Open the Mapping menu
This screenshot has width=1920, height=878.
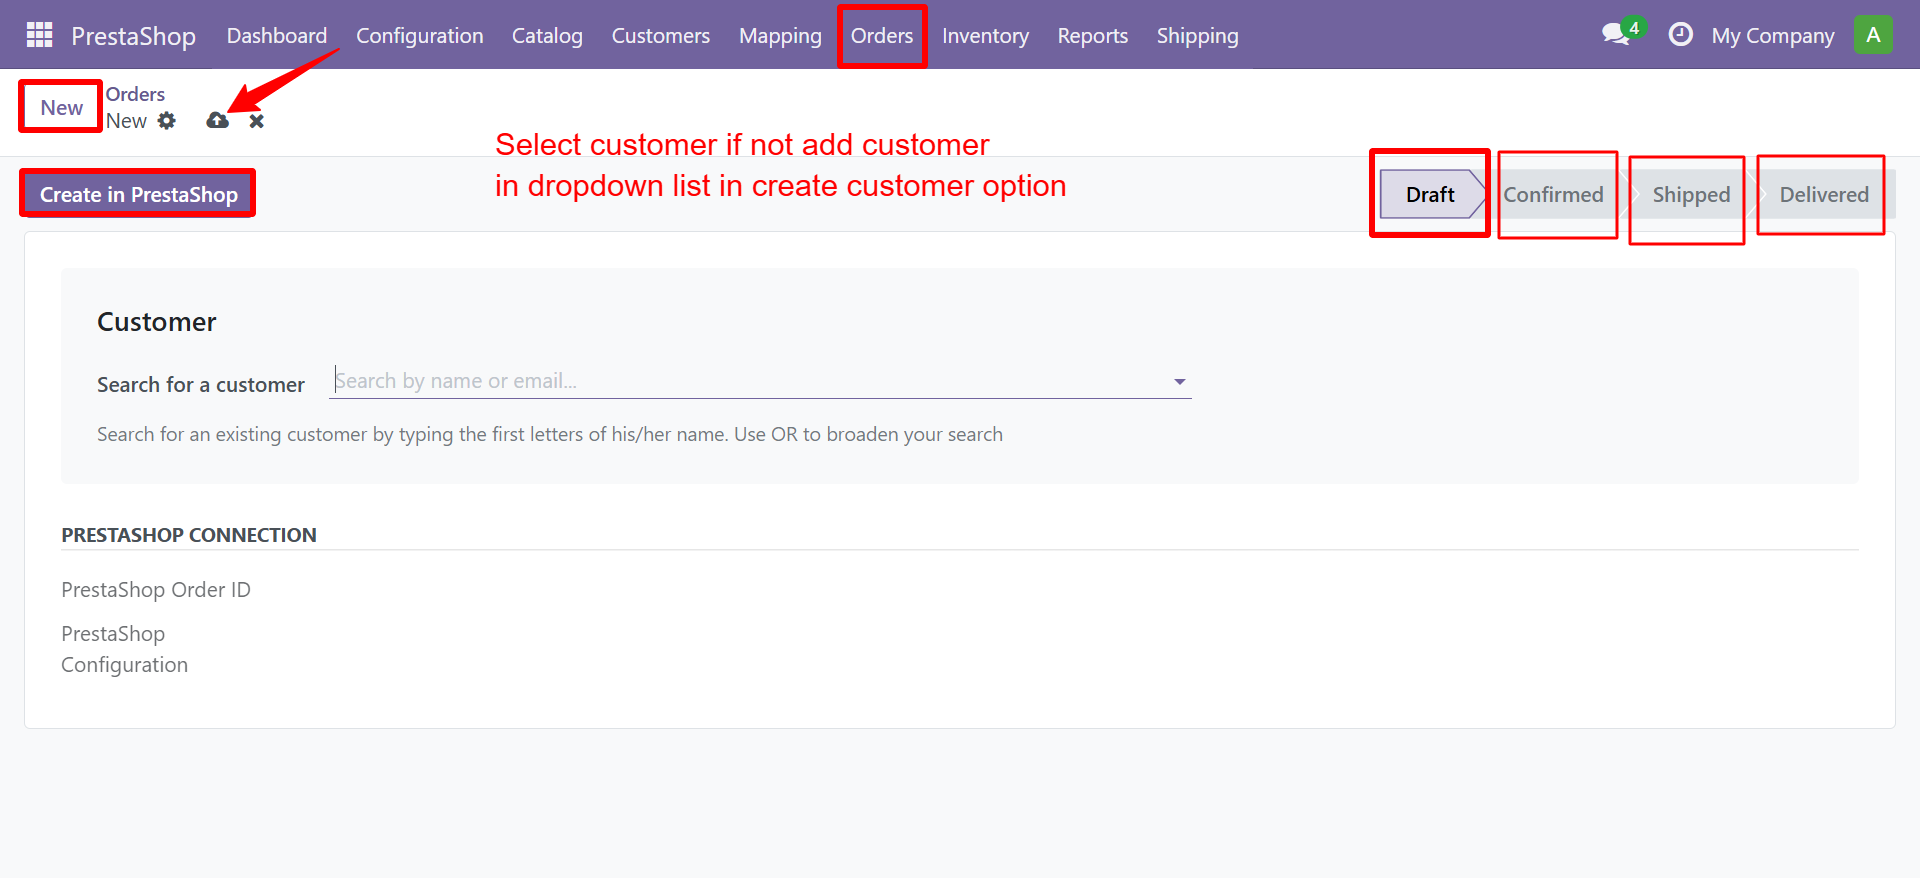pyautogui.click(x=780, y=36)
